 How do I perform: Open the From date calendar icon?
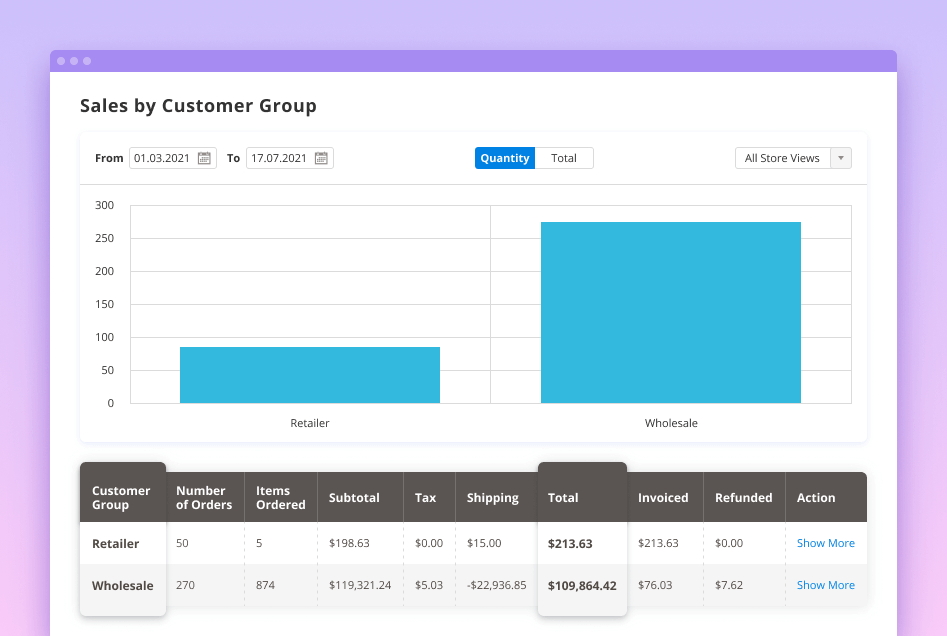[x=204, y=158]
